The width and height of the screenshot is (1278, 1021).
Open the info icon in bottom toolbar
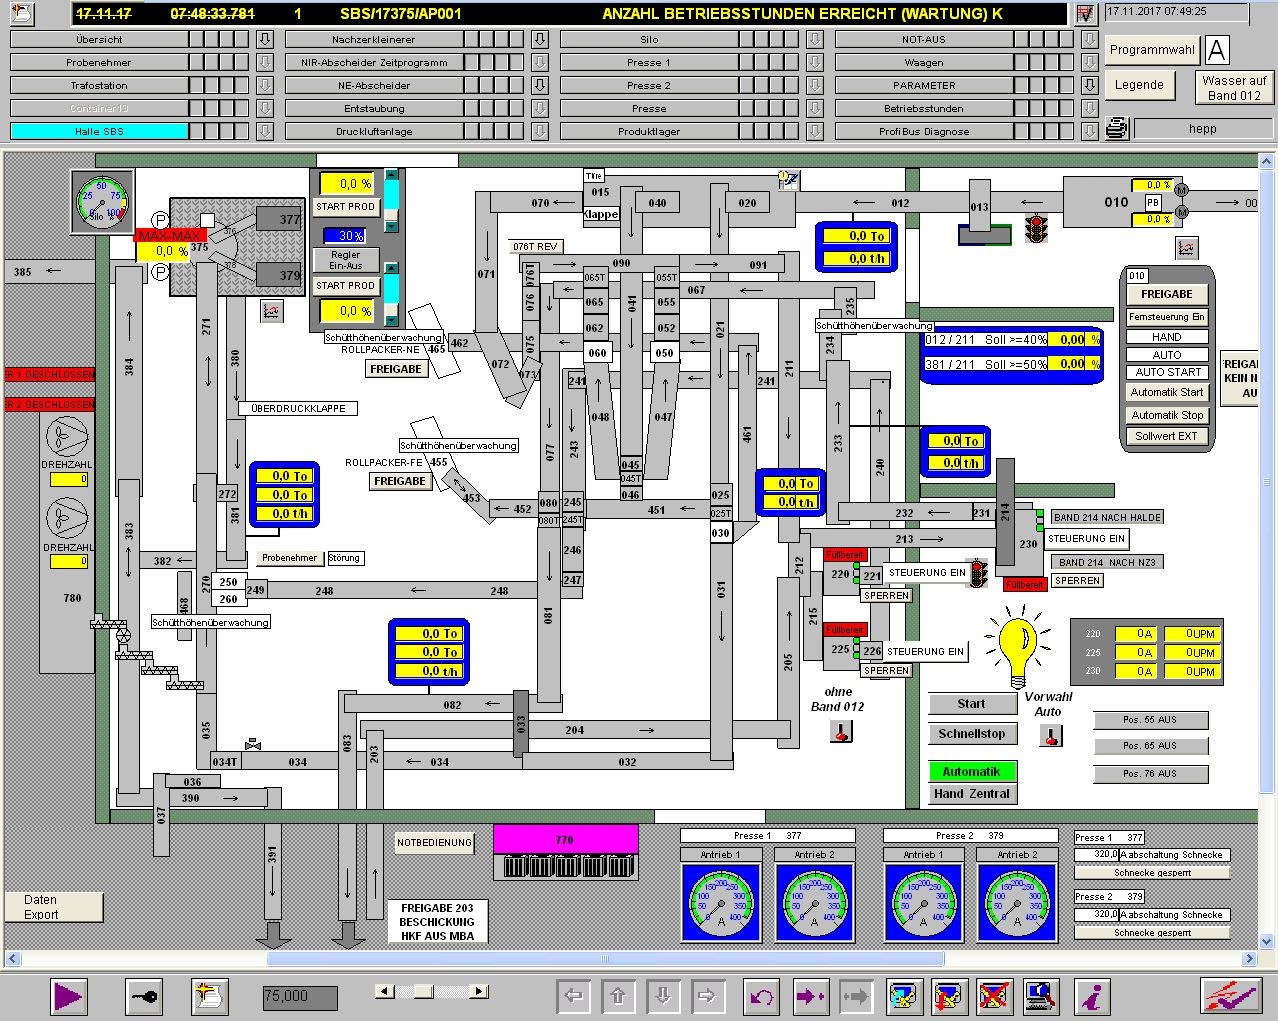coord(1092,996)
